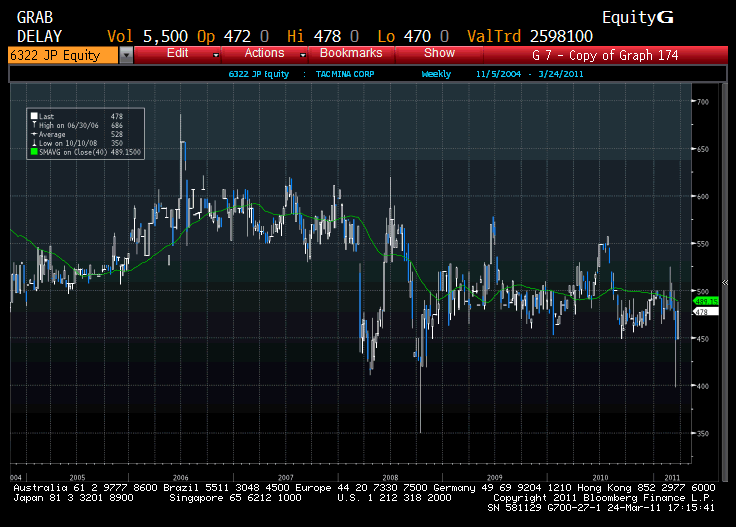The image size is (736, 527).
Task: Expand the Edit menu arrow
Action: click(x=215, y=55)
